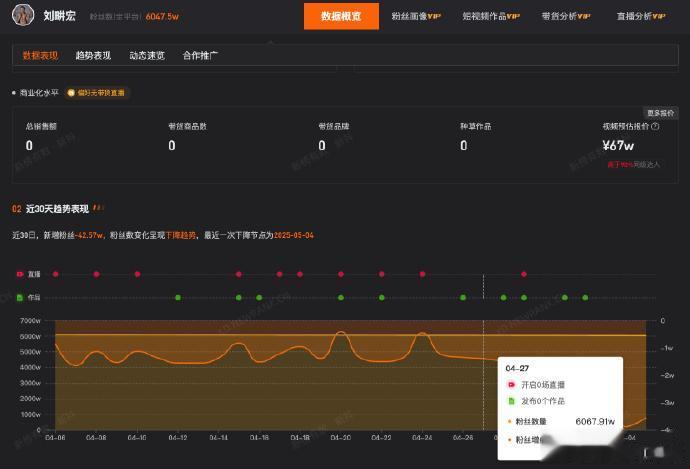This screenshot has height=469, width=690.
Task: Open the 短视频作品 VIP tab
Action: [491, 16]
